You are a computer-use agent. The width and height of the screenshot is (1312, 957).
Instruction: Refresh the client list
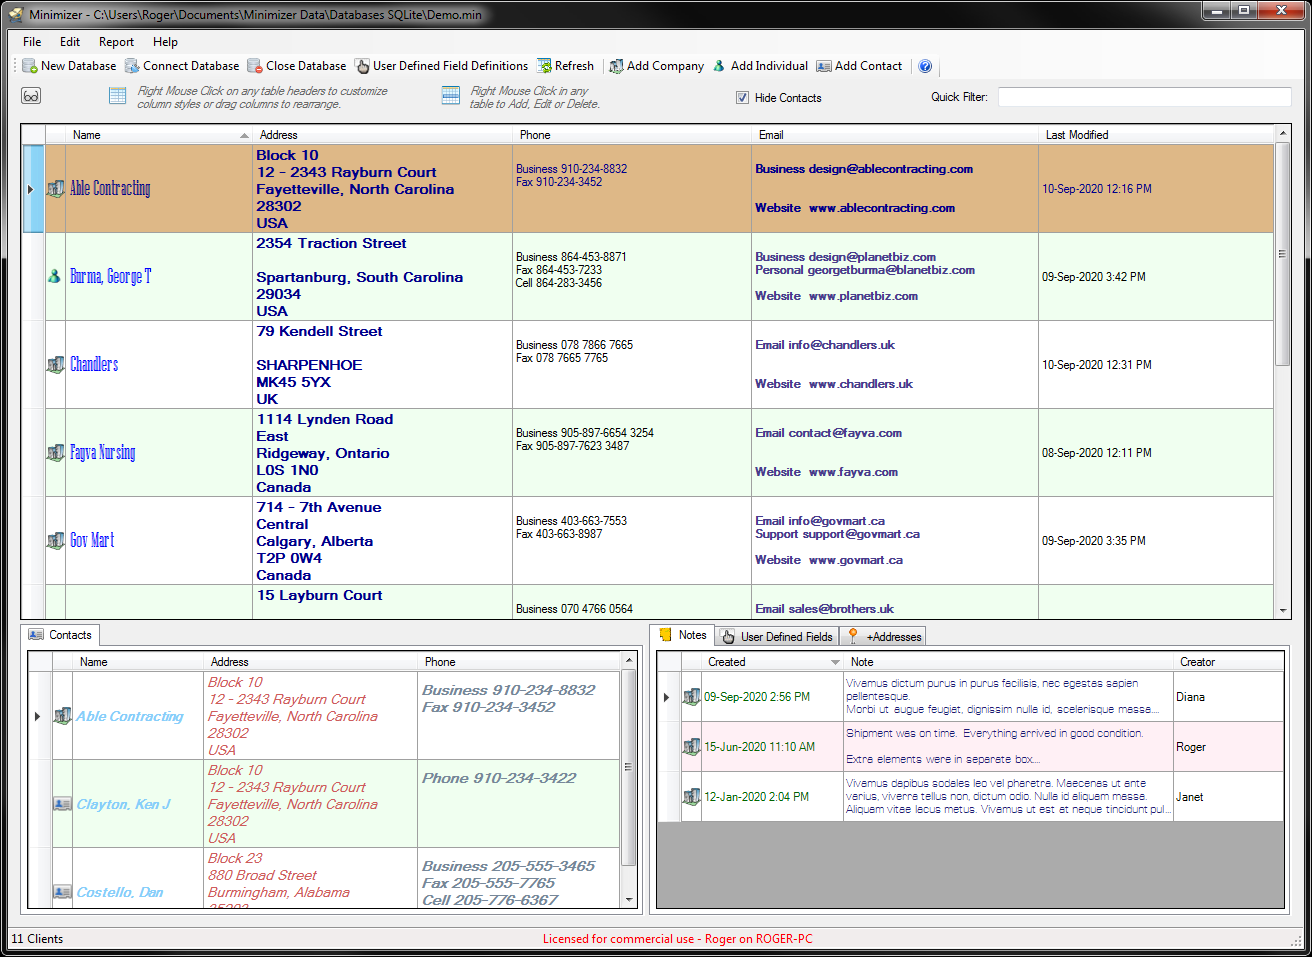(x=565, y=66)
